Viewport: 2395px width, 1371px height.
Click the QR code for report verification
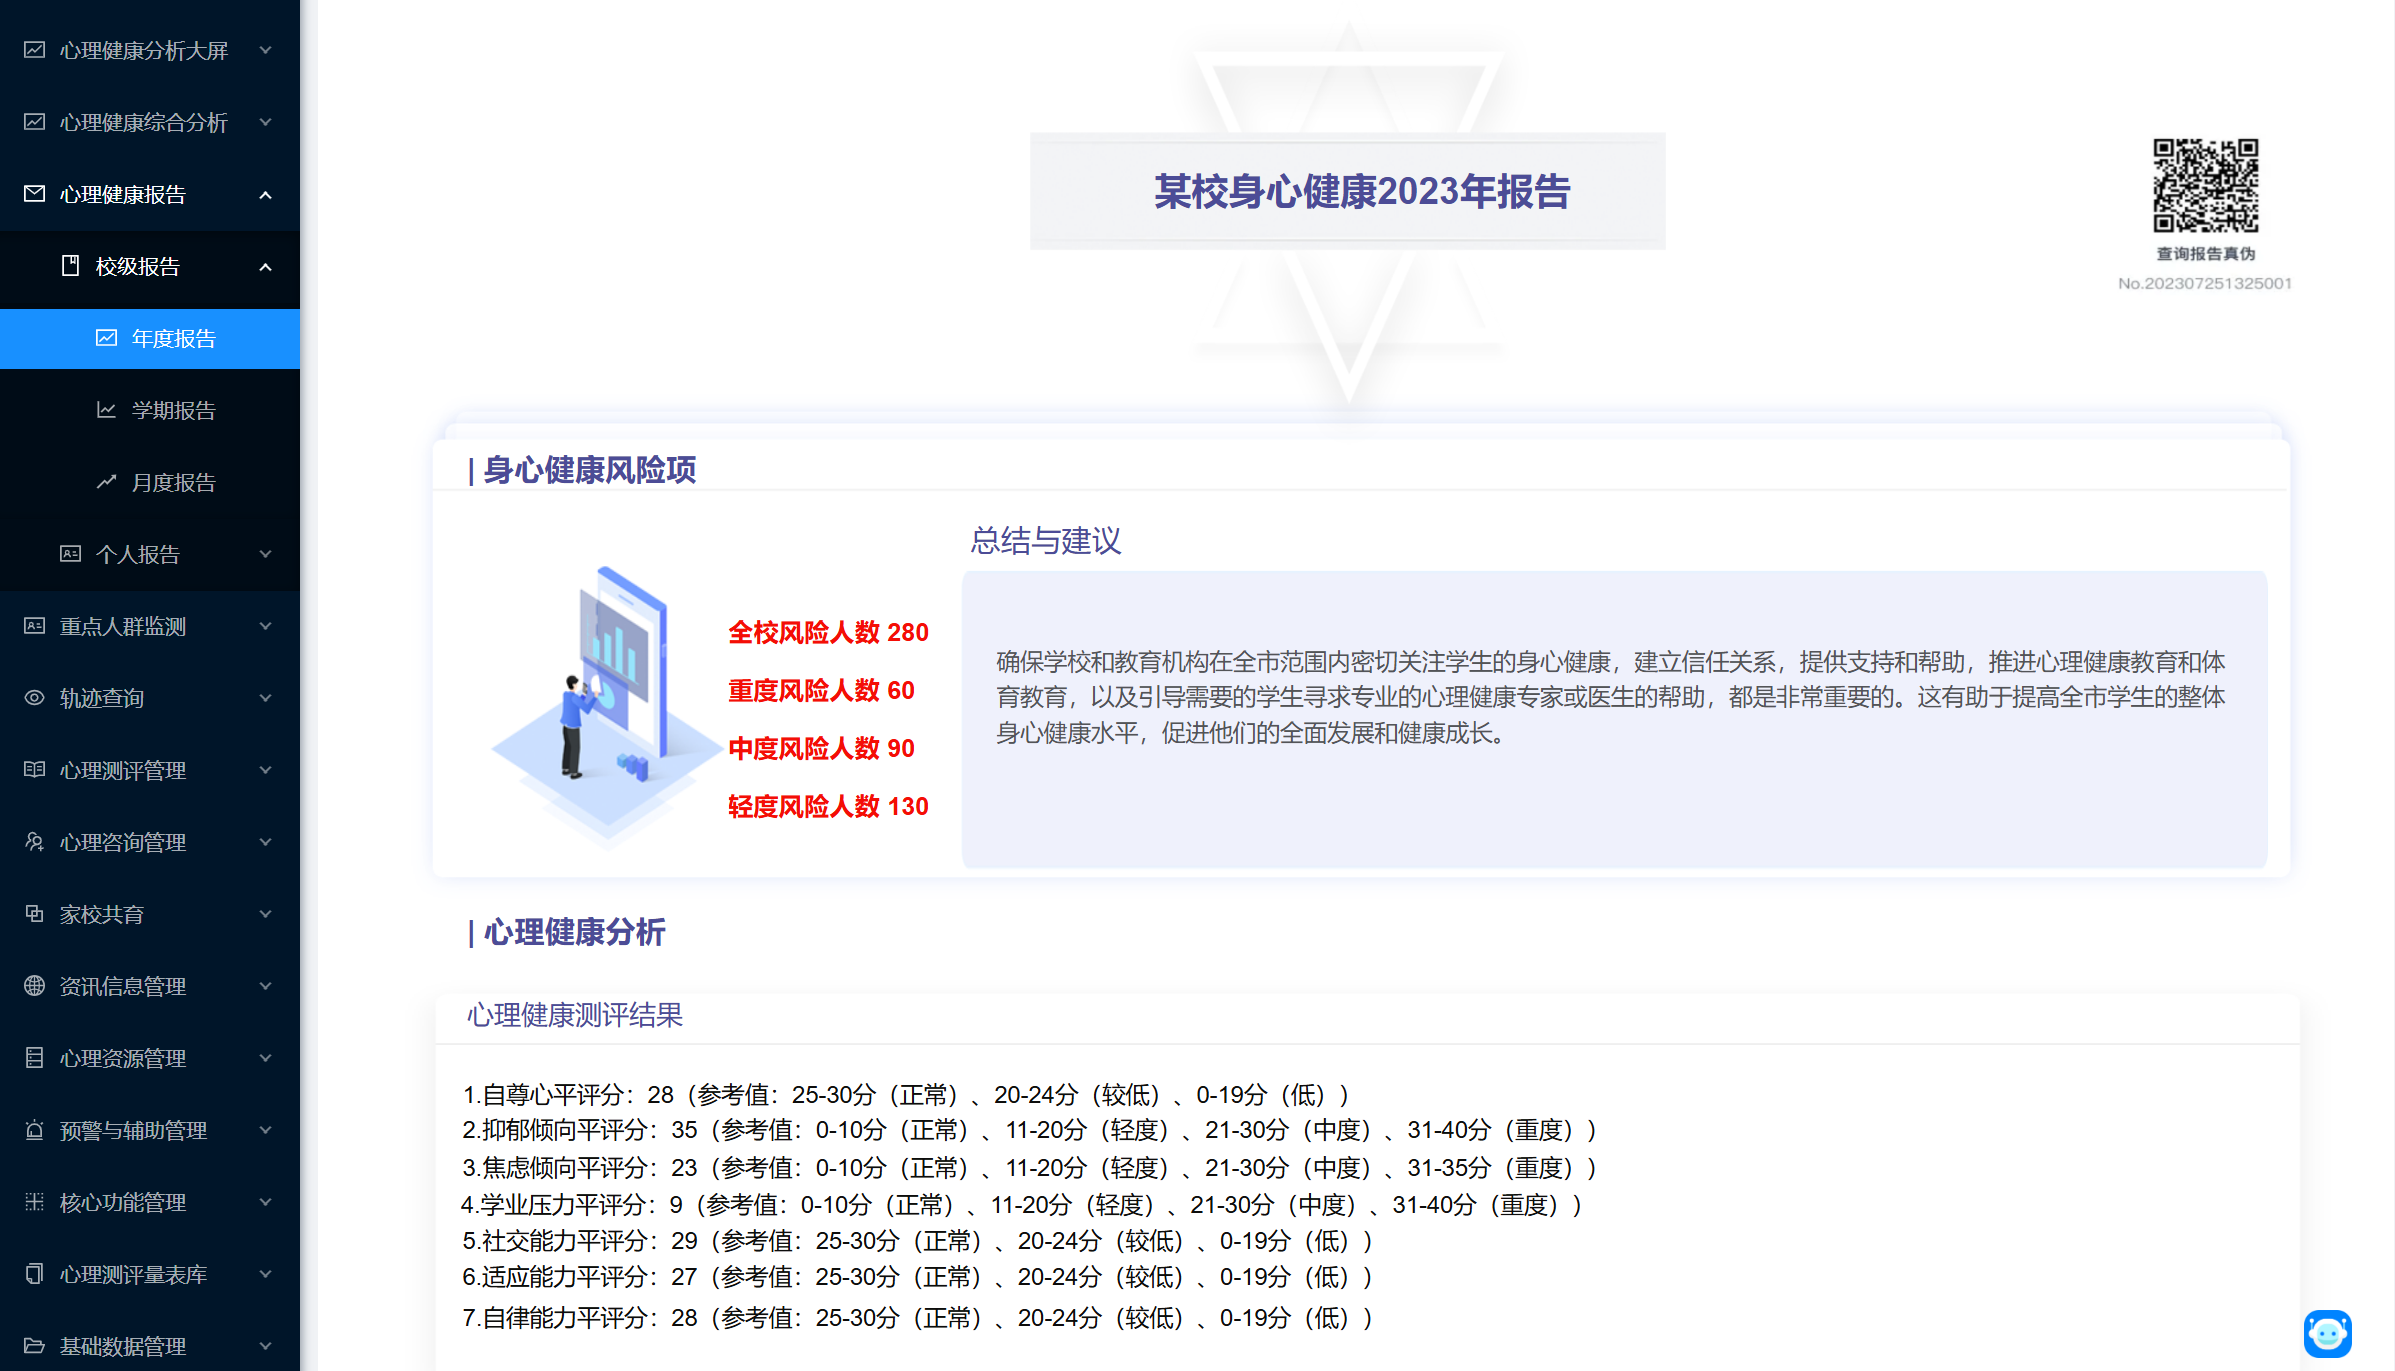[x=2205, y=185]
